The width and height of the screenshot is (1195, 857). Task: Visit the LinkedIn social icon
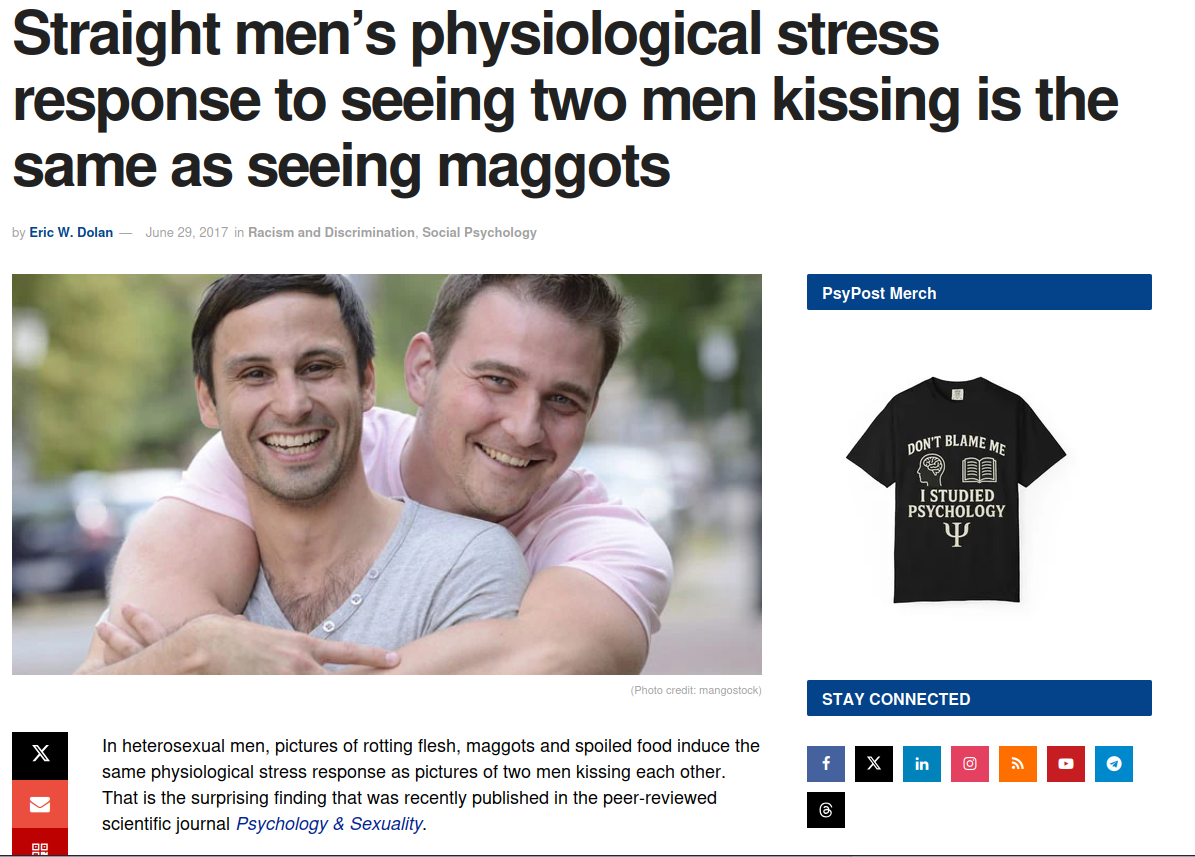coord(921,763)
